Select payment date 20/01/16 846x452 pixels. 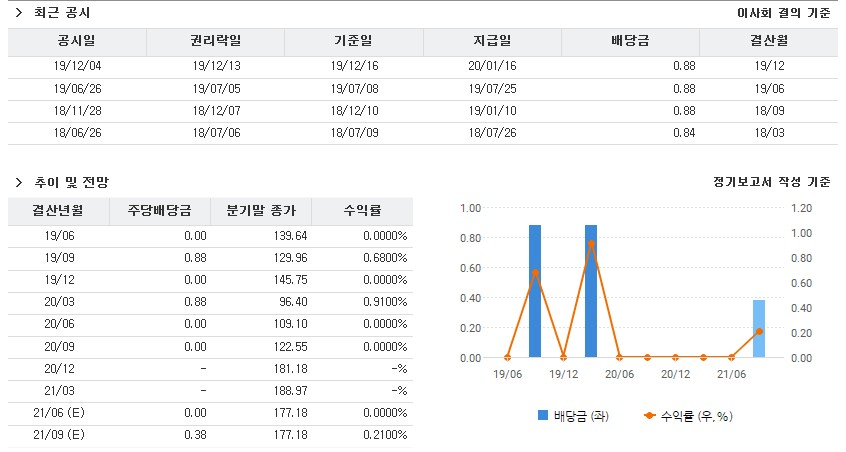[493, 66]
